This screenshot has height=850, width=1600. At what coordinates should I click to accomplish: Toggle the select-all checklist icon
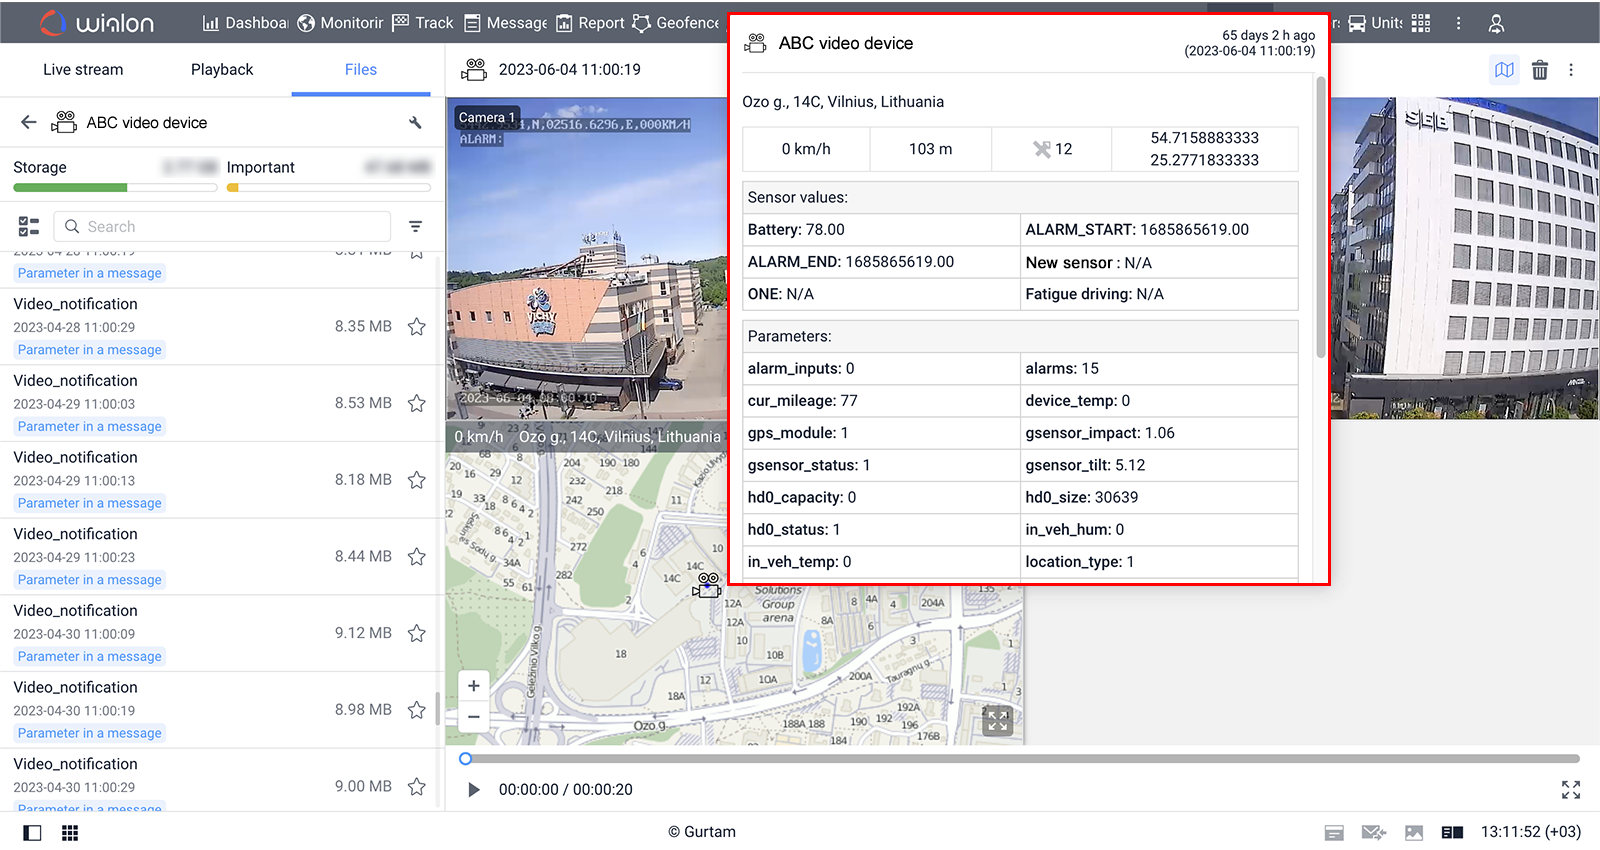[x=29, y=227]
